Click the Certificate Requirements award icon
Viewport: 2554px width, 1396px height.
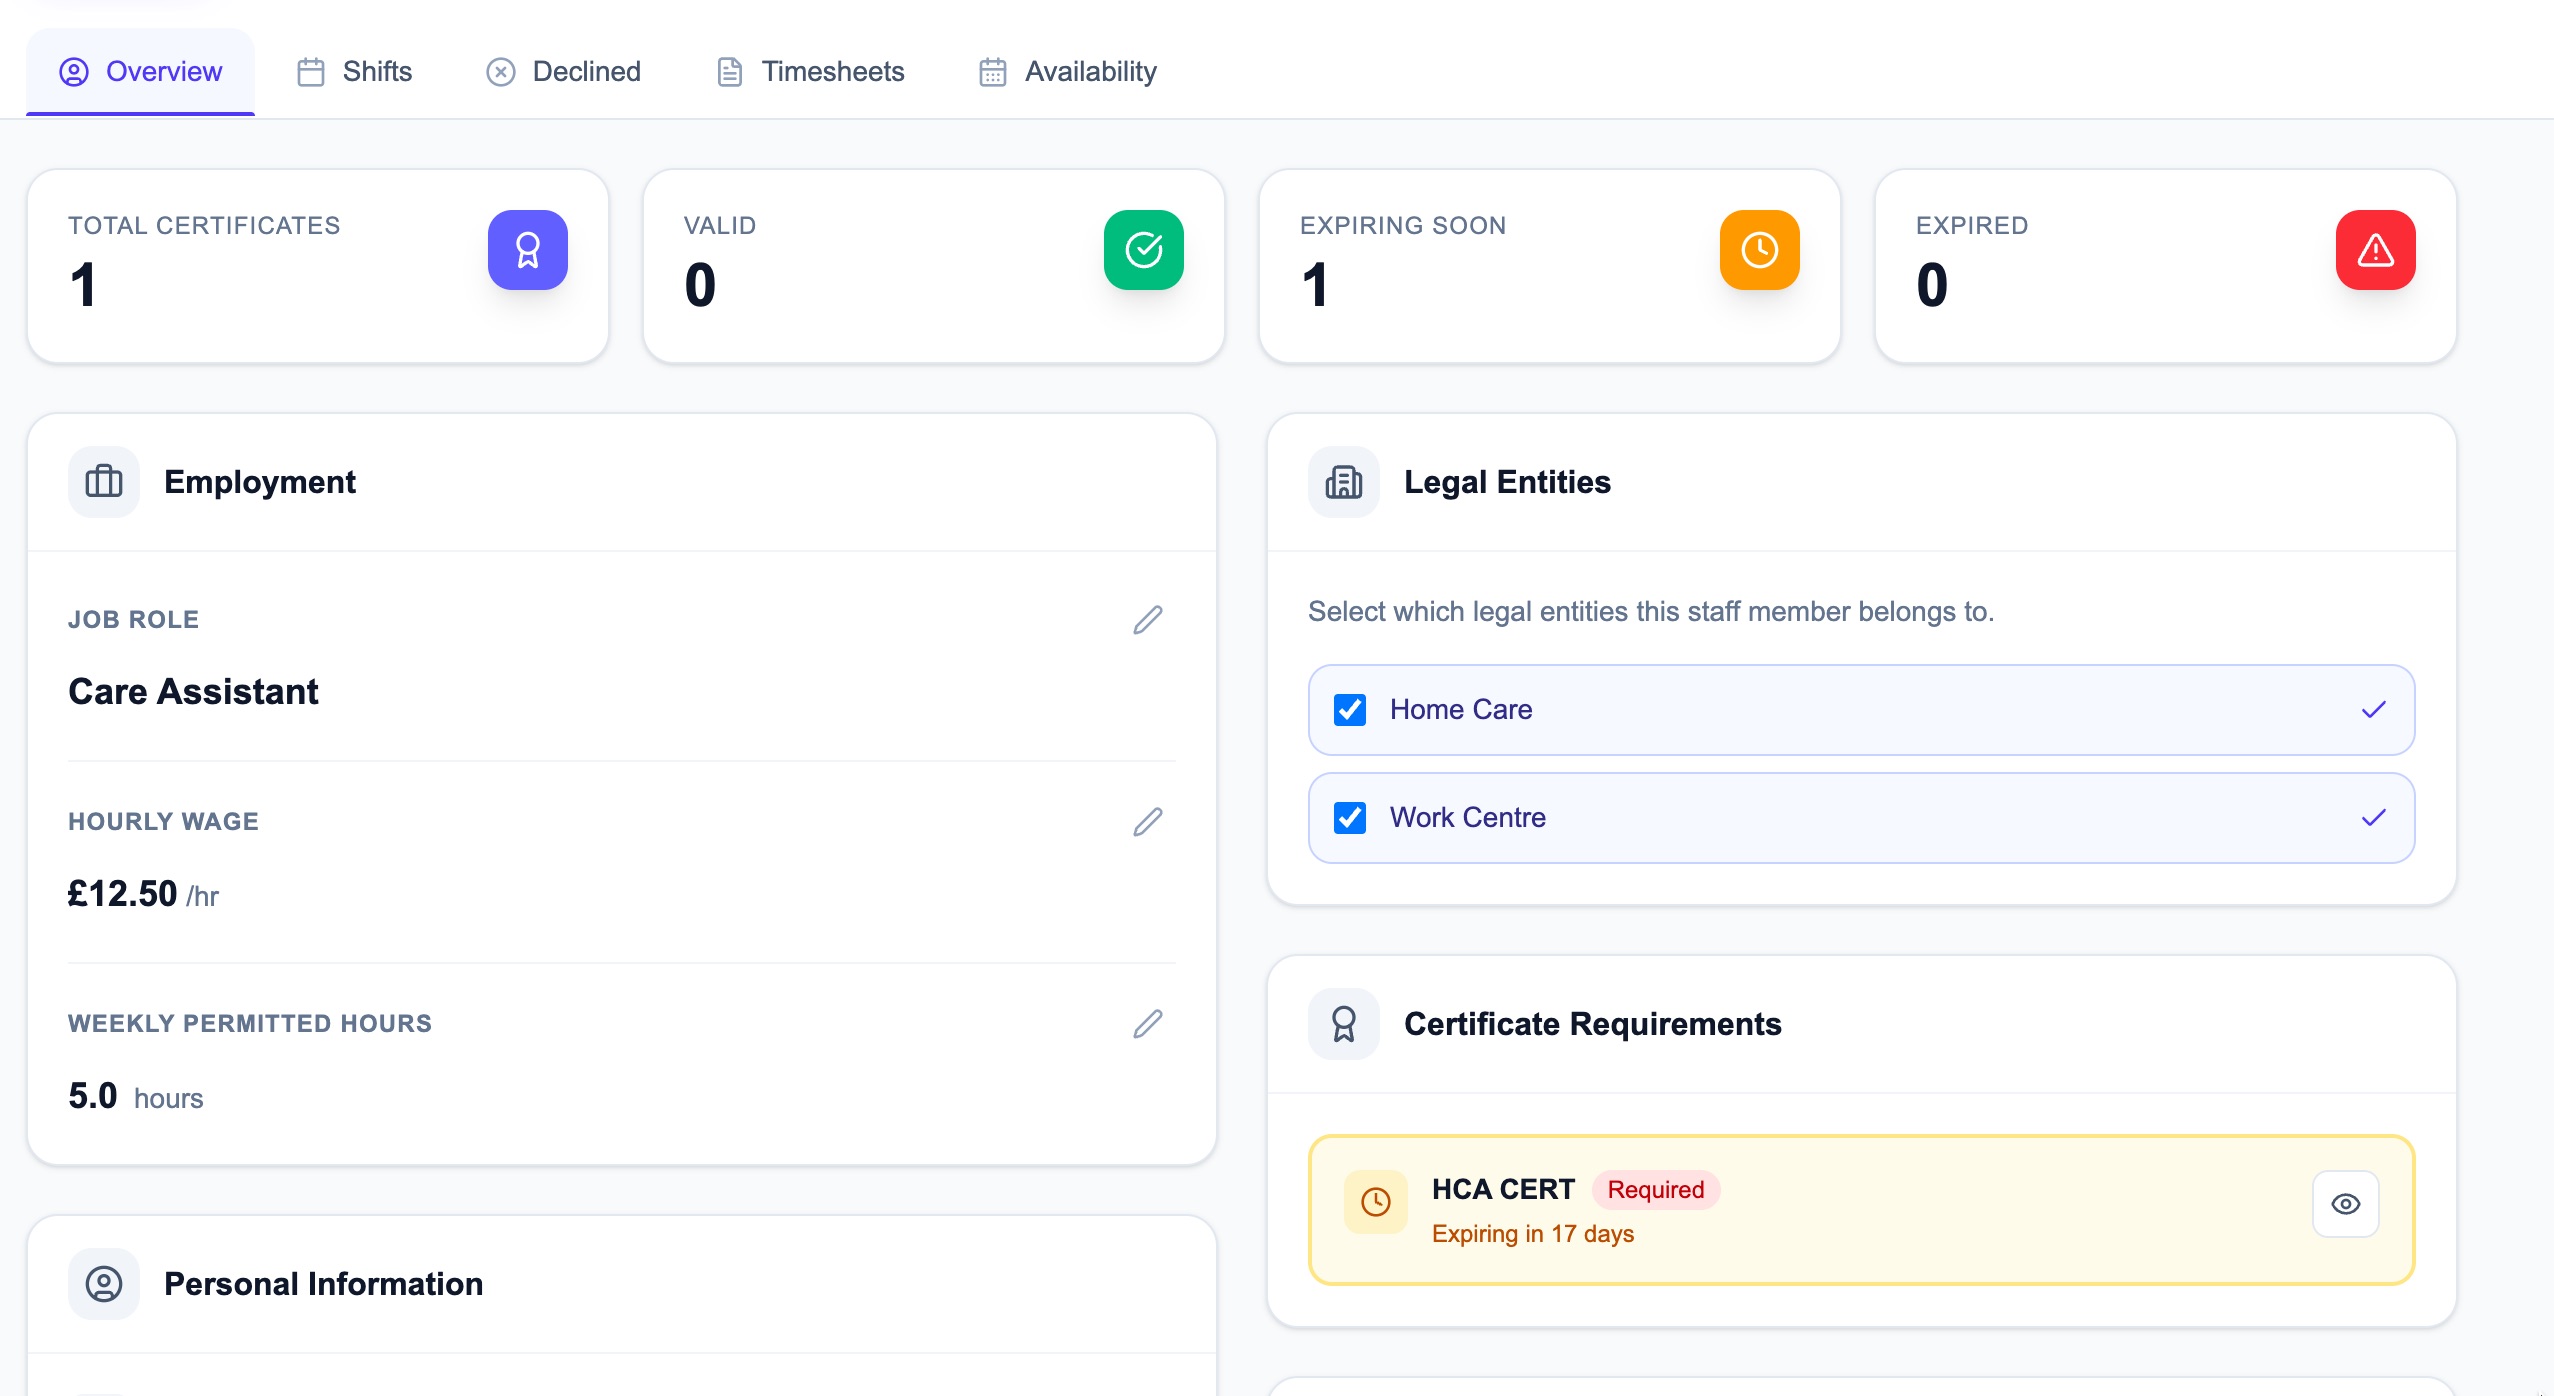(1342, 1023)
